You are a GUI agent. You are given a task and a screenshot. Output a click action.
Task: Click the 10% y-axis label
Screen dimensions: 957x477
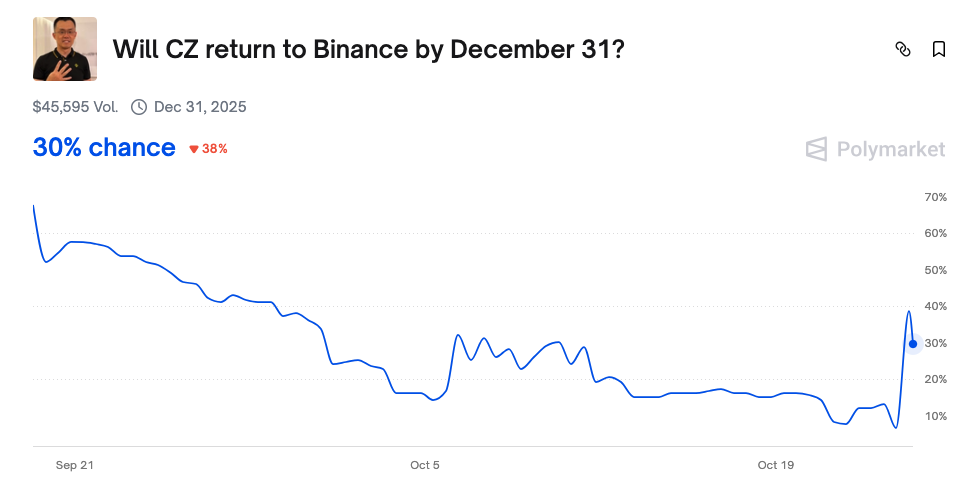(935, 416)
